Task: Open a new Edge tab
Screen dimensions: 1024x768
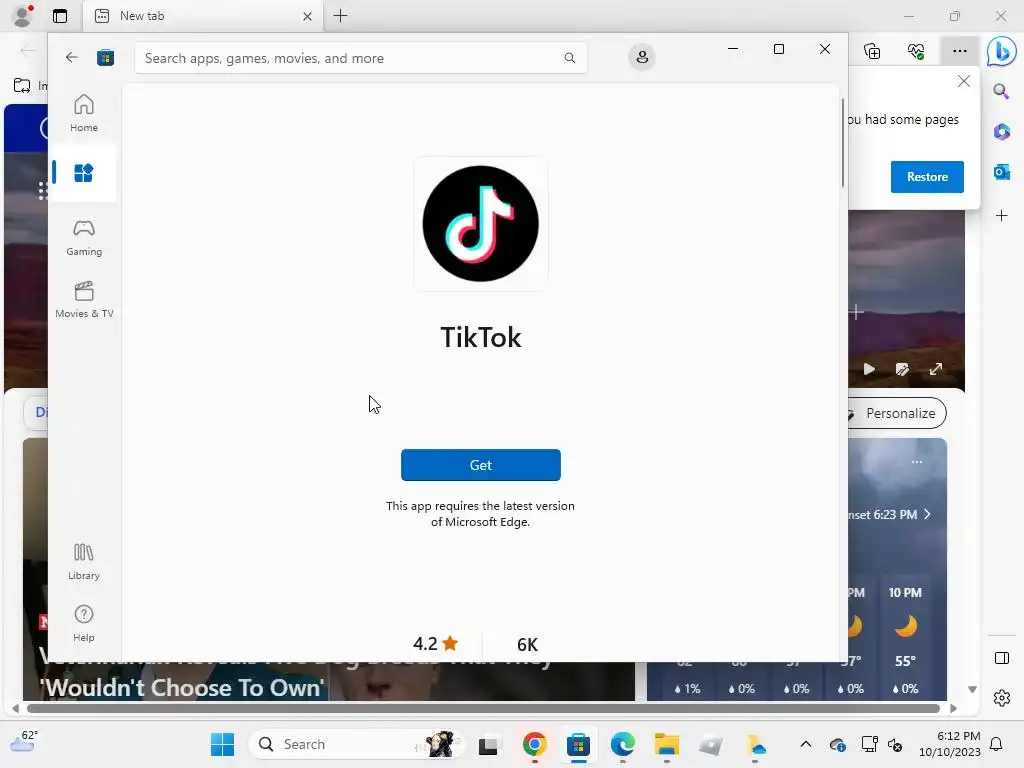Action: tap(340, 16)
